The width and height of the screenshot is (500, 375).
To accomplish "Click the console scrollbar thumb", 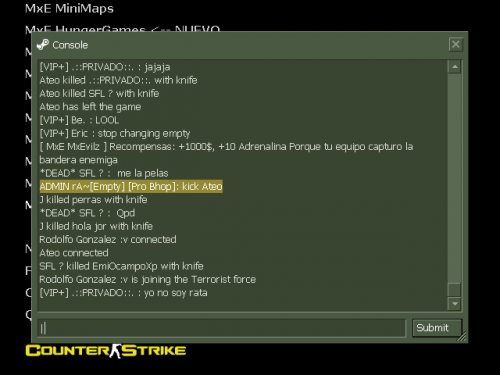I will pyautogui.click(x=454, y=290).
